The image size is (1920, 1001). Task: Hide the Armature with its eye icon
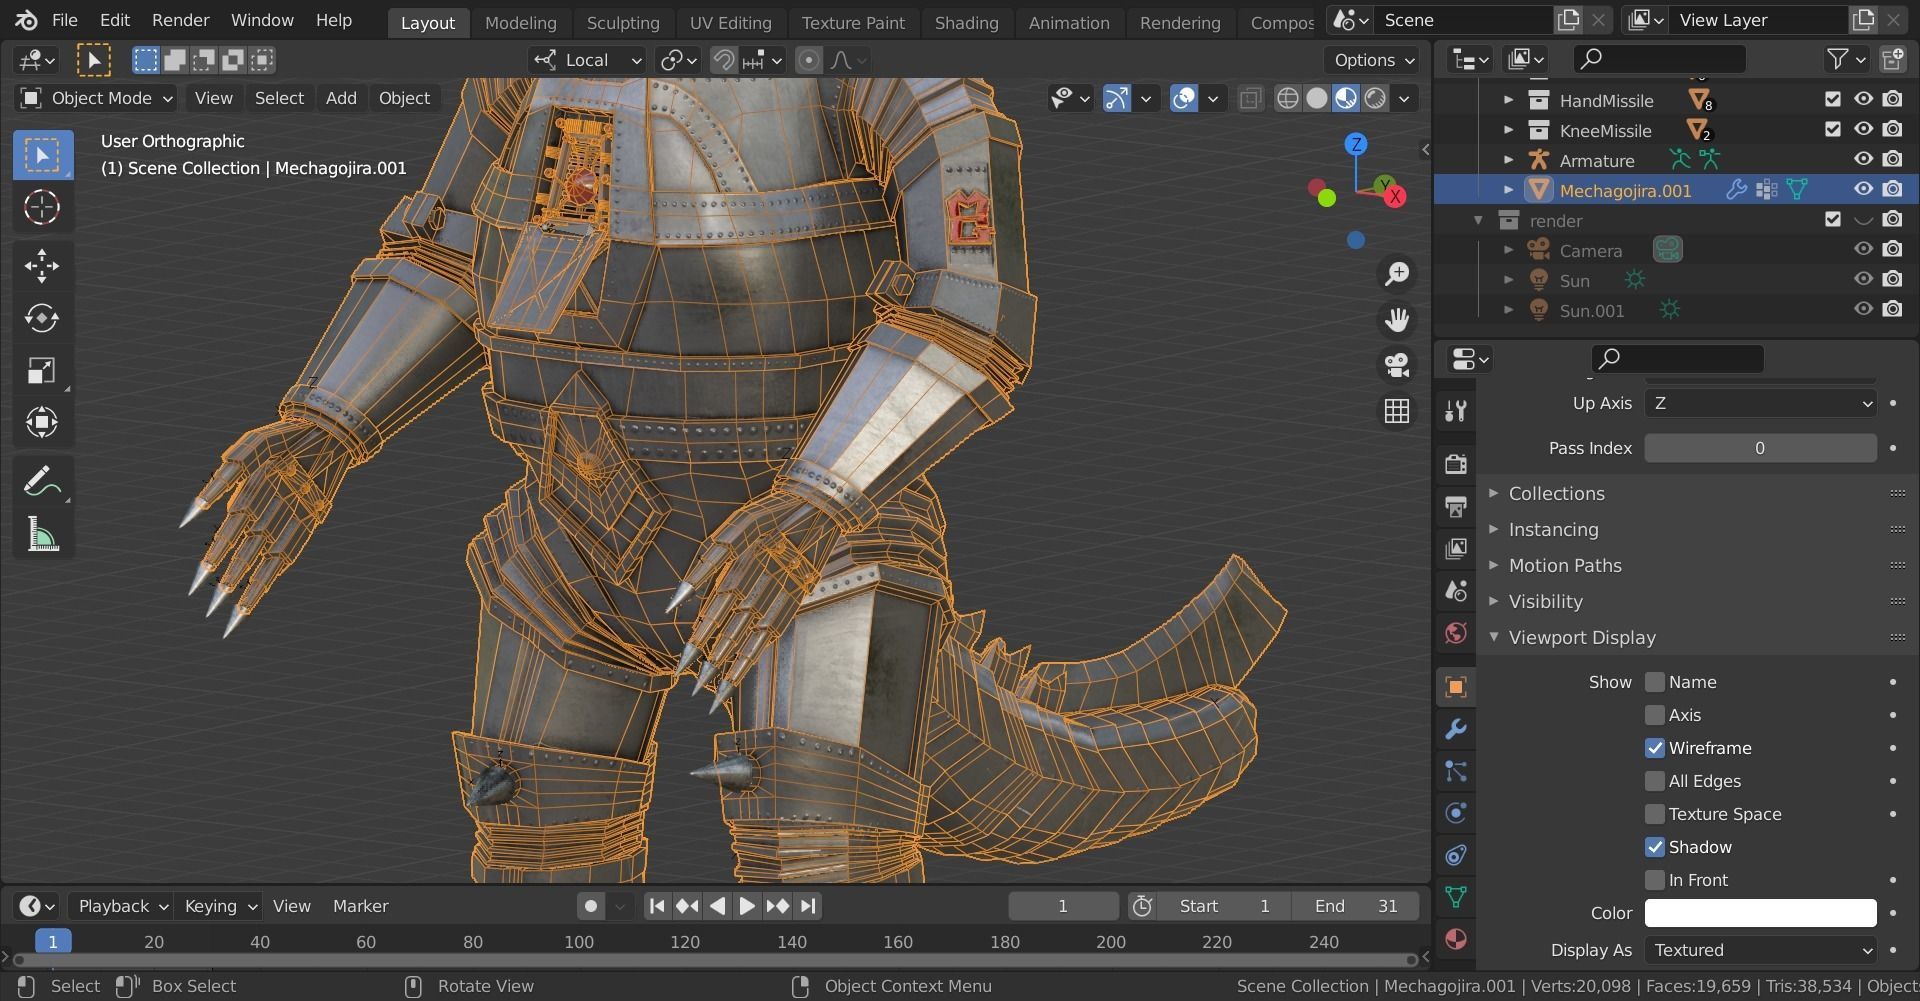click(1863, 159)
